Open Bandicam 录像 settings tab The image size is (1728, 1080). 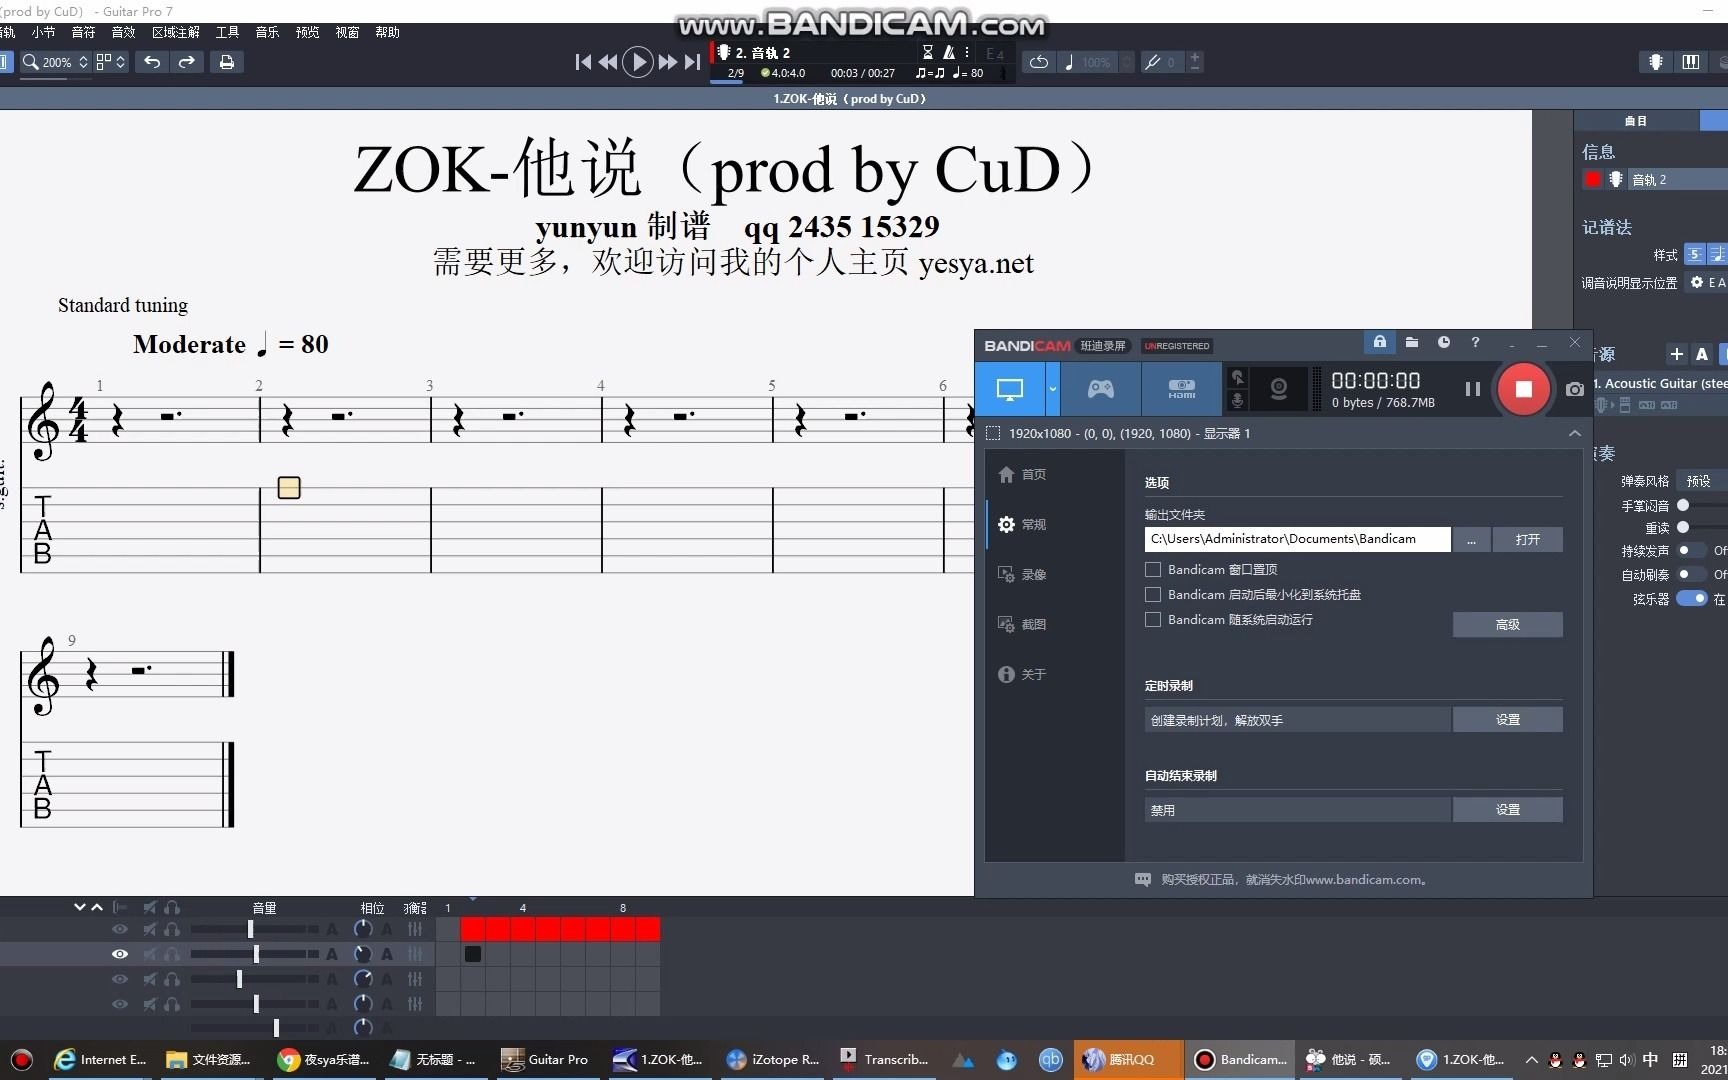(1023, 574)
